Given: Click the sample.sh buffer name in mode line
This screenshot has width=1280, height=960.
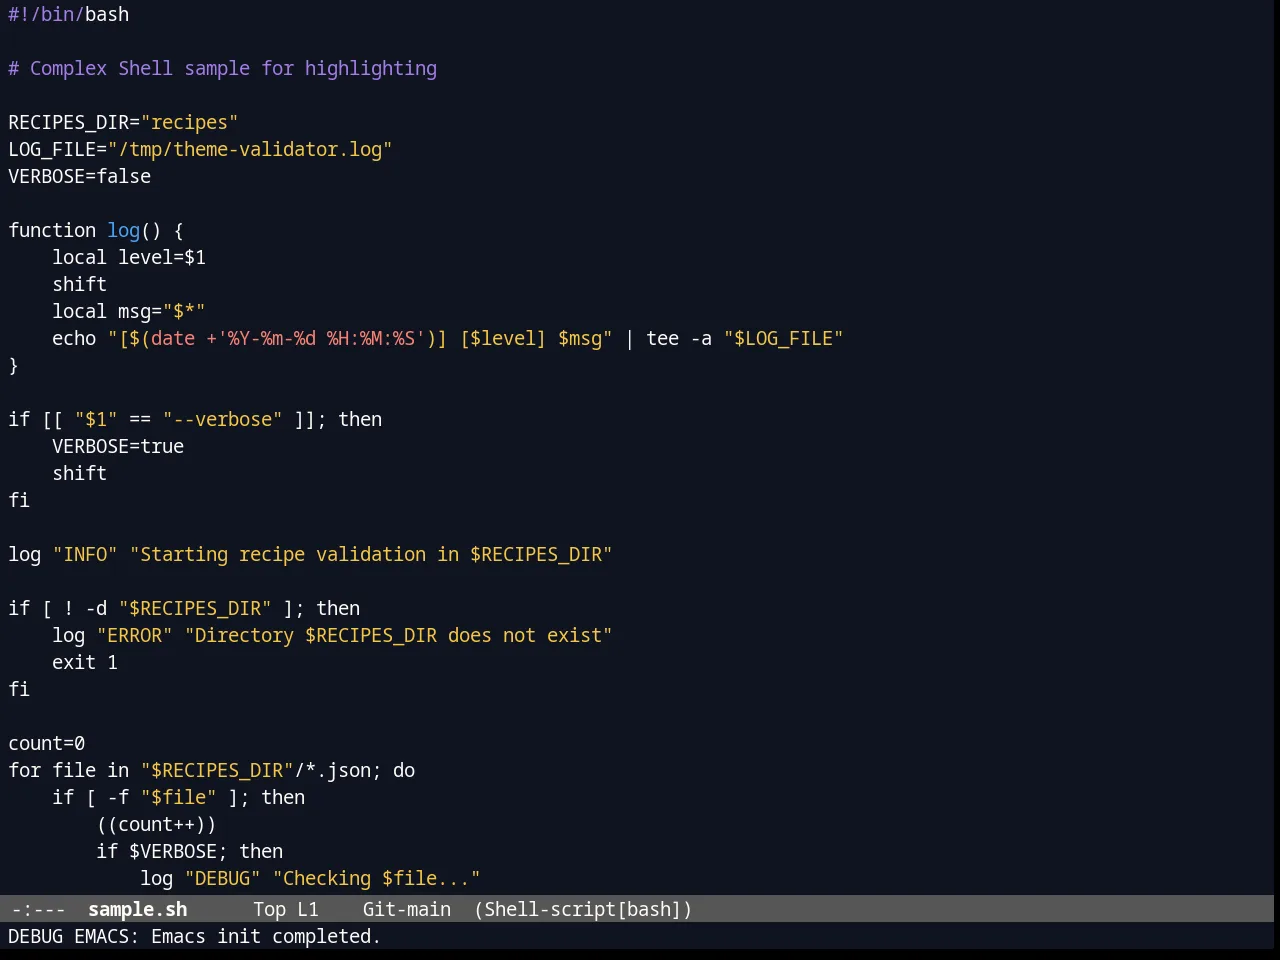Looking at the screenshot, I should coord(138,909).
